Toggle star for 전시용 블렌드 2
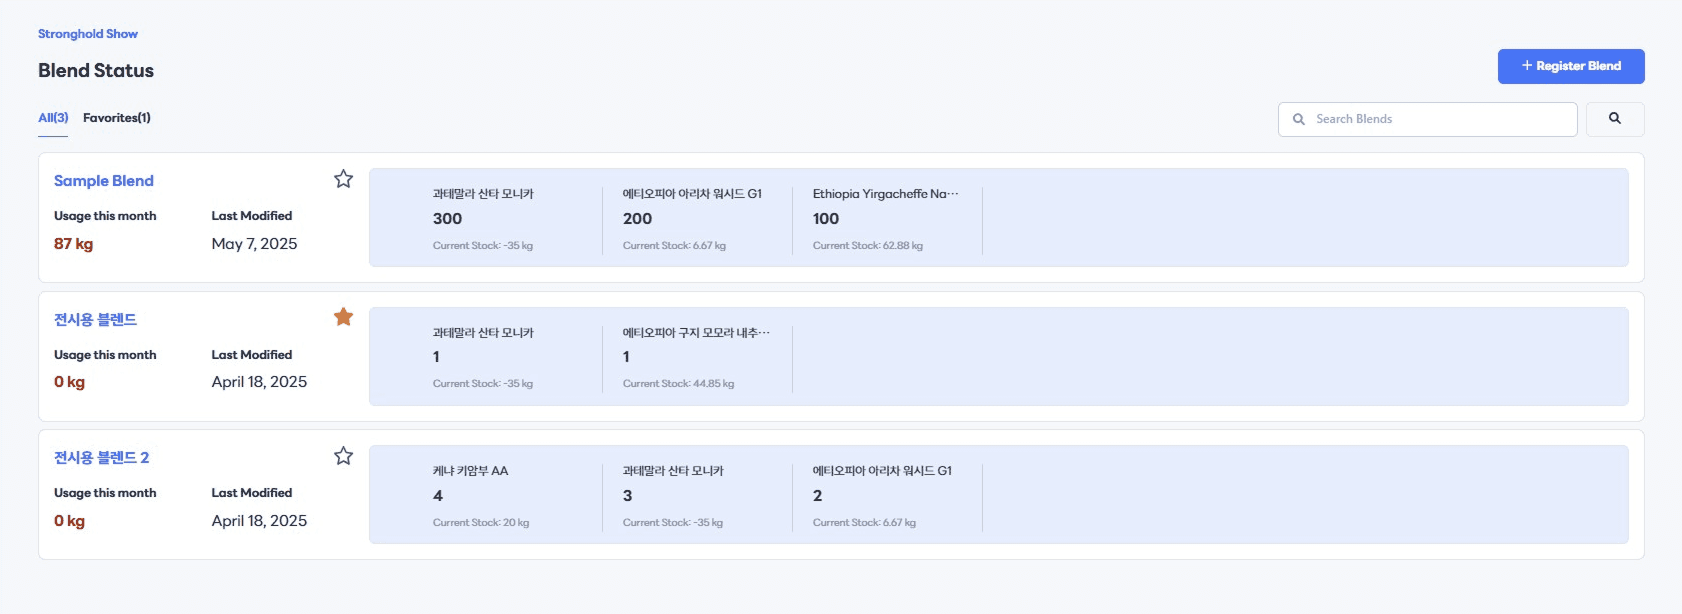 click(343, 456)
